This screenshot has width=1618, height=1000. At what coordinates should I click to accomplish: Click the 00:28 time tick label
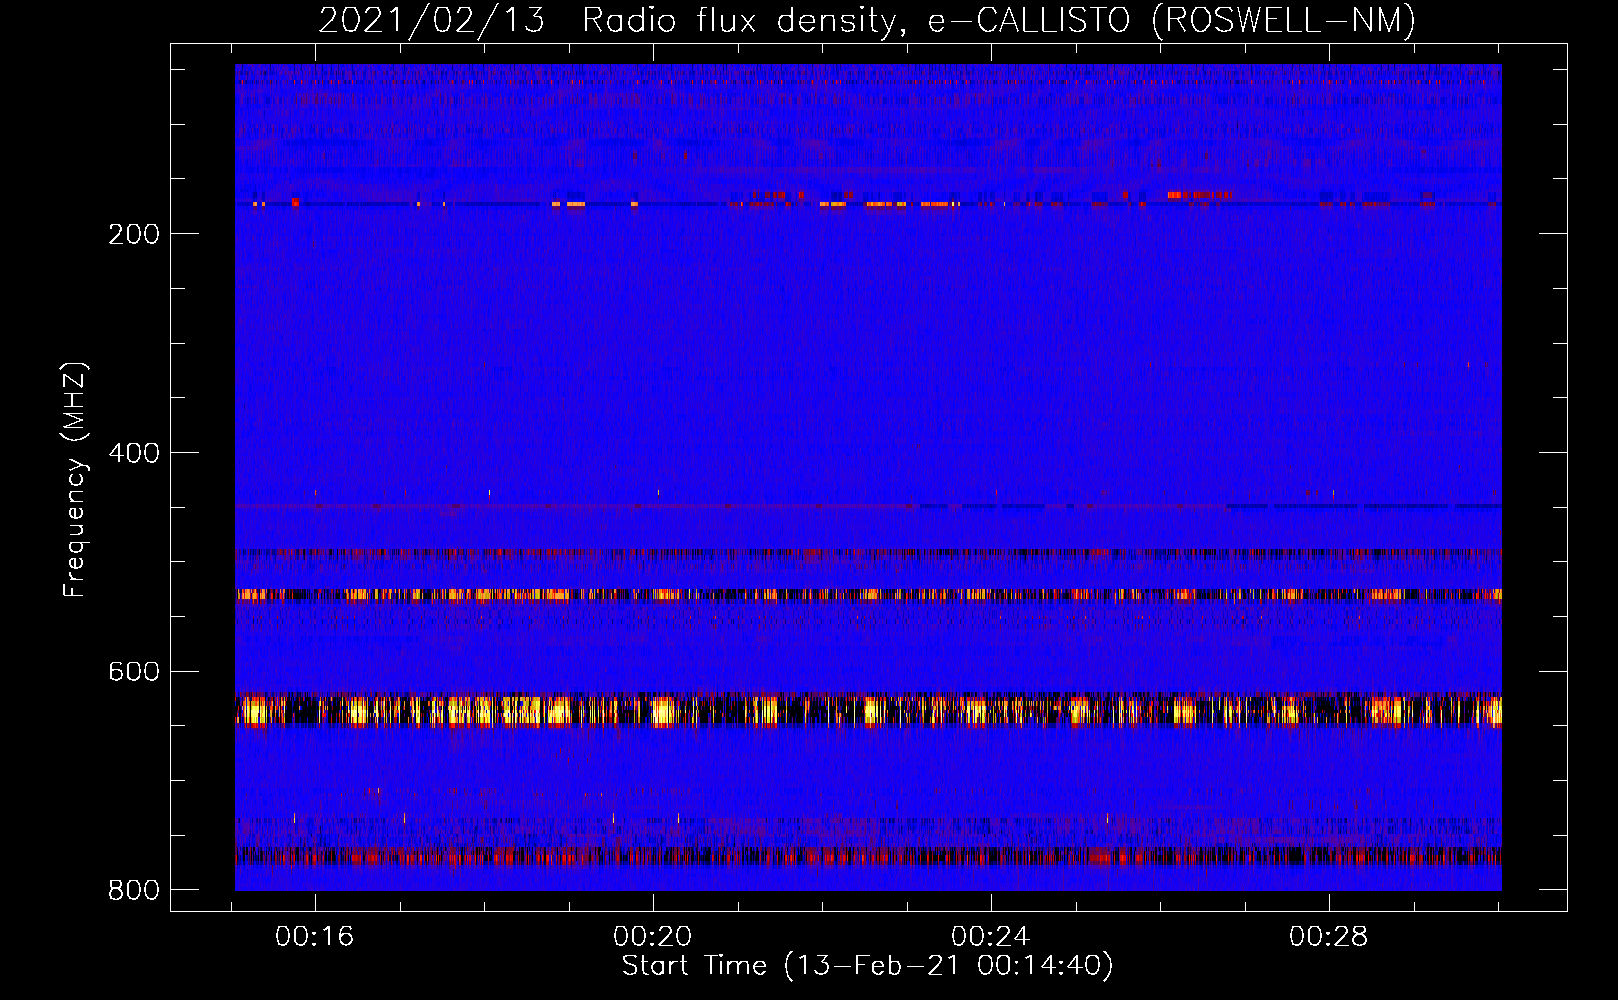click(1329, 937)
